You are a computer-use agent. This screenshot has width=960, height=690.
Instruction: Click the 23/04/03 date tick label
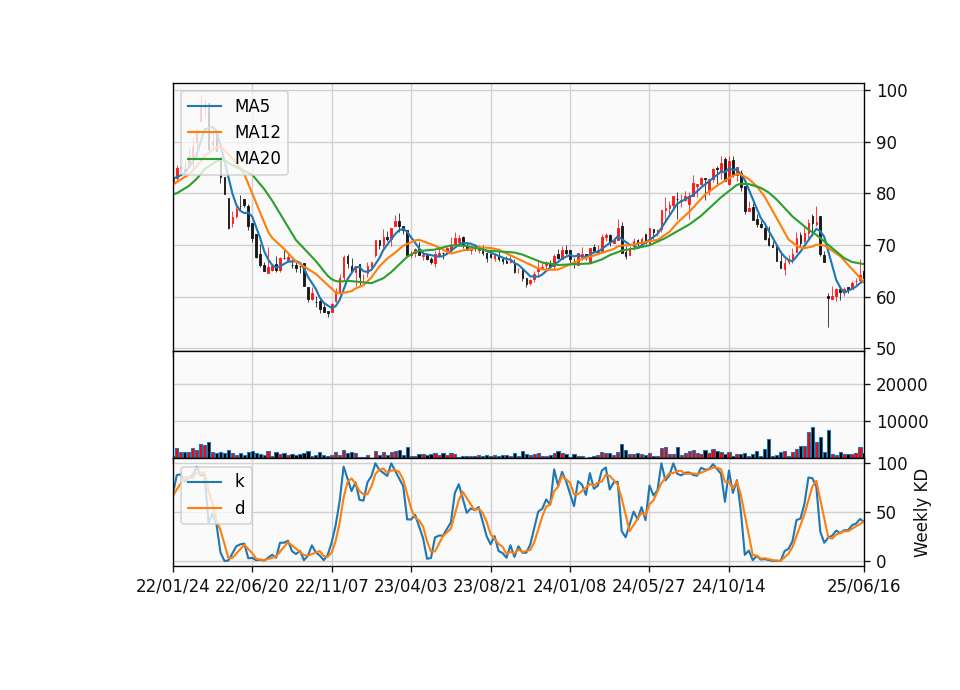click(411, 587)
